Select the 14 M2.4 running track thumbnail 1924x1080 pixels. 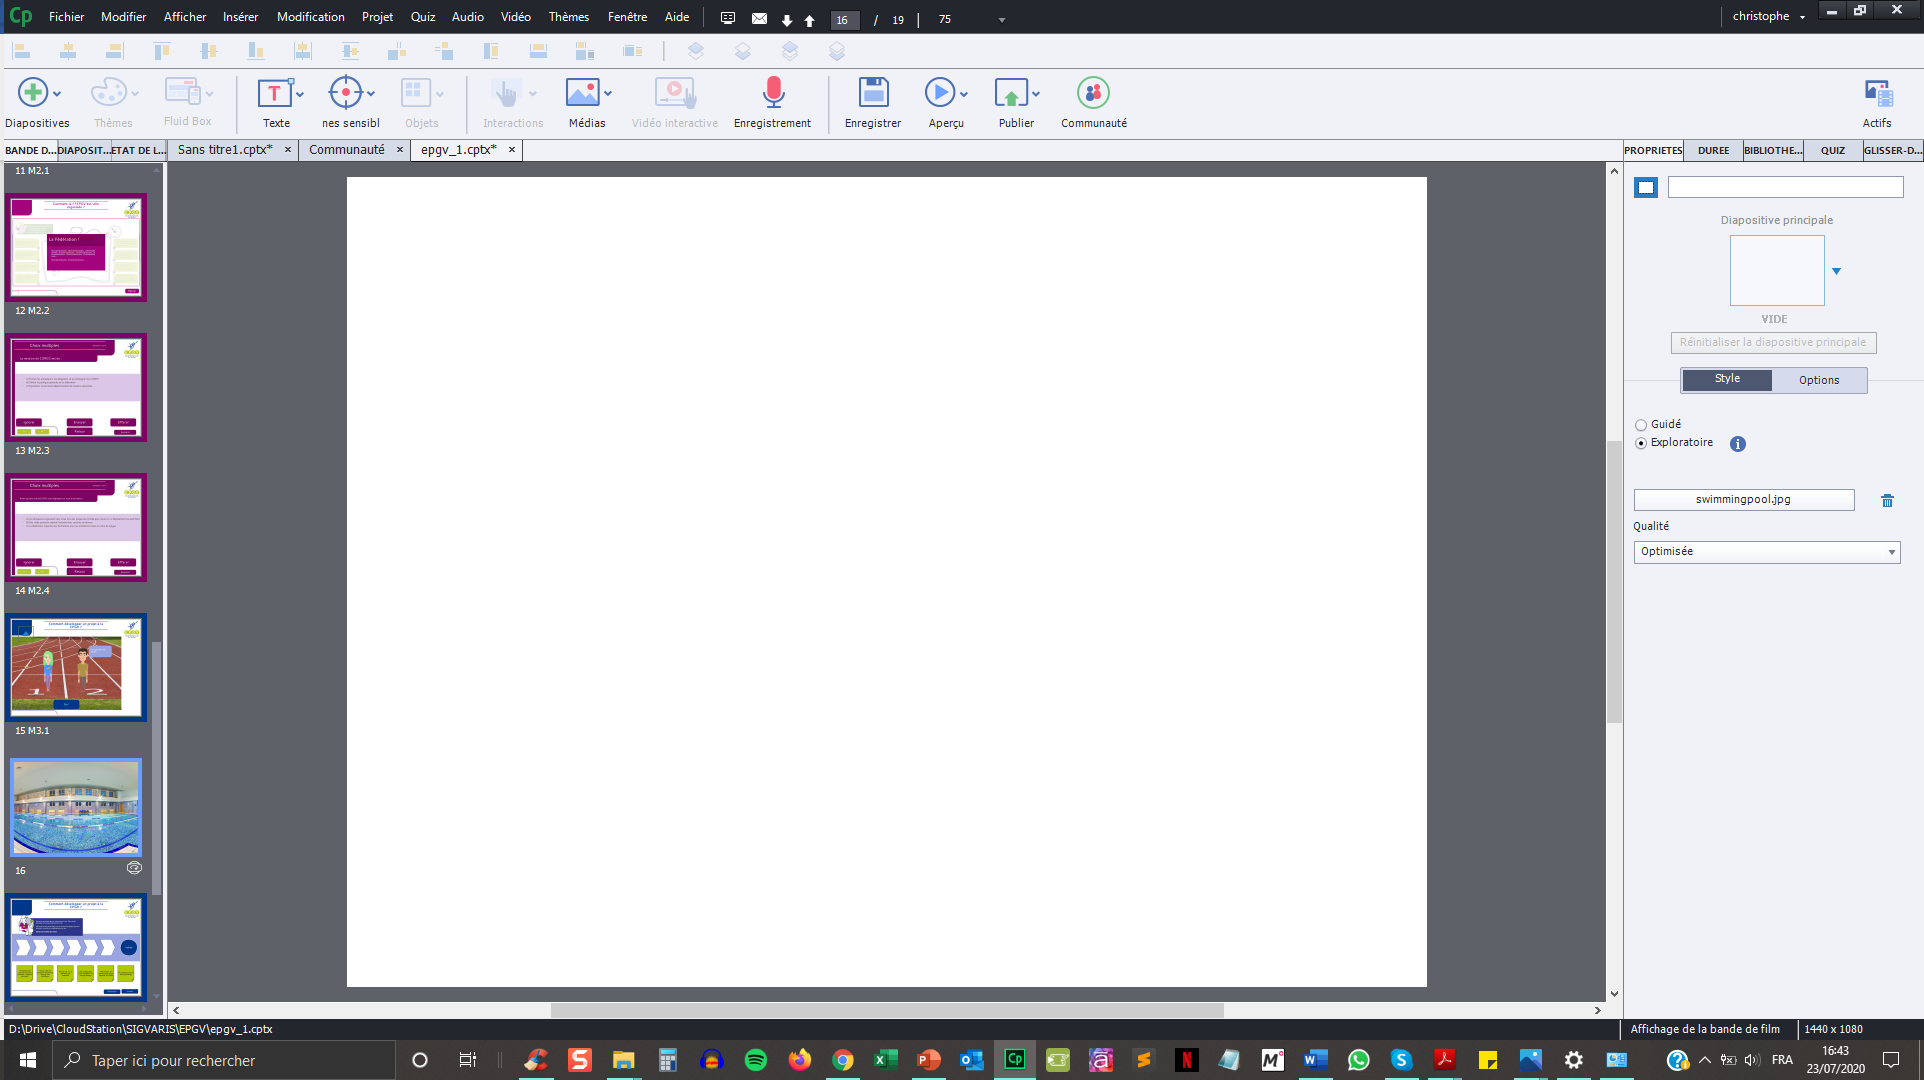(76, 667)
